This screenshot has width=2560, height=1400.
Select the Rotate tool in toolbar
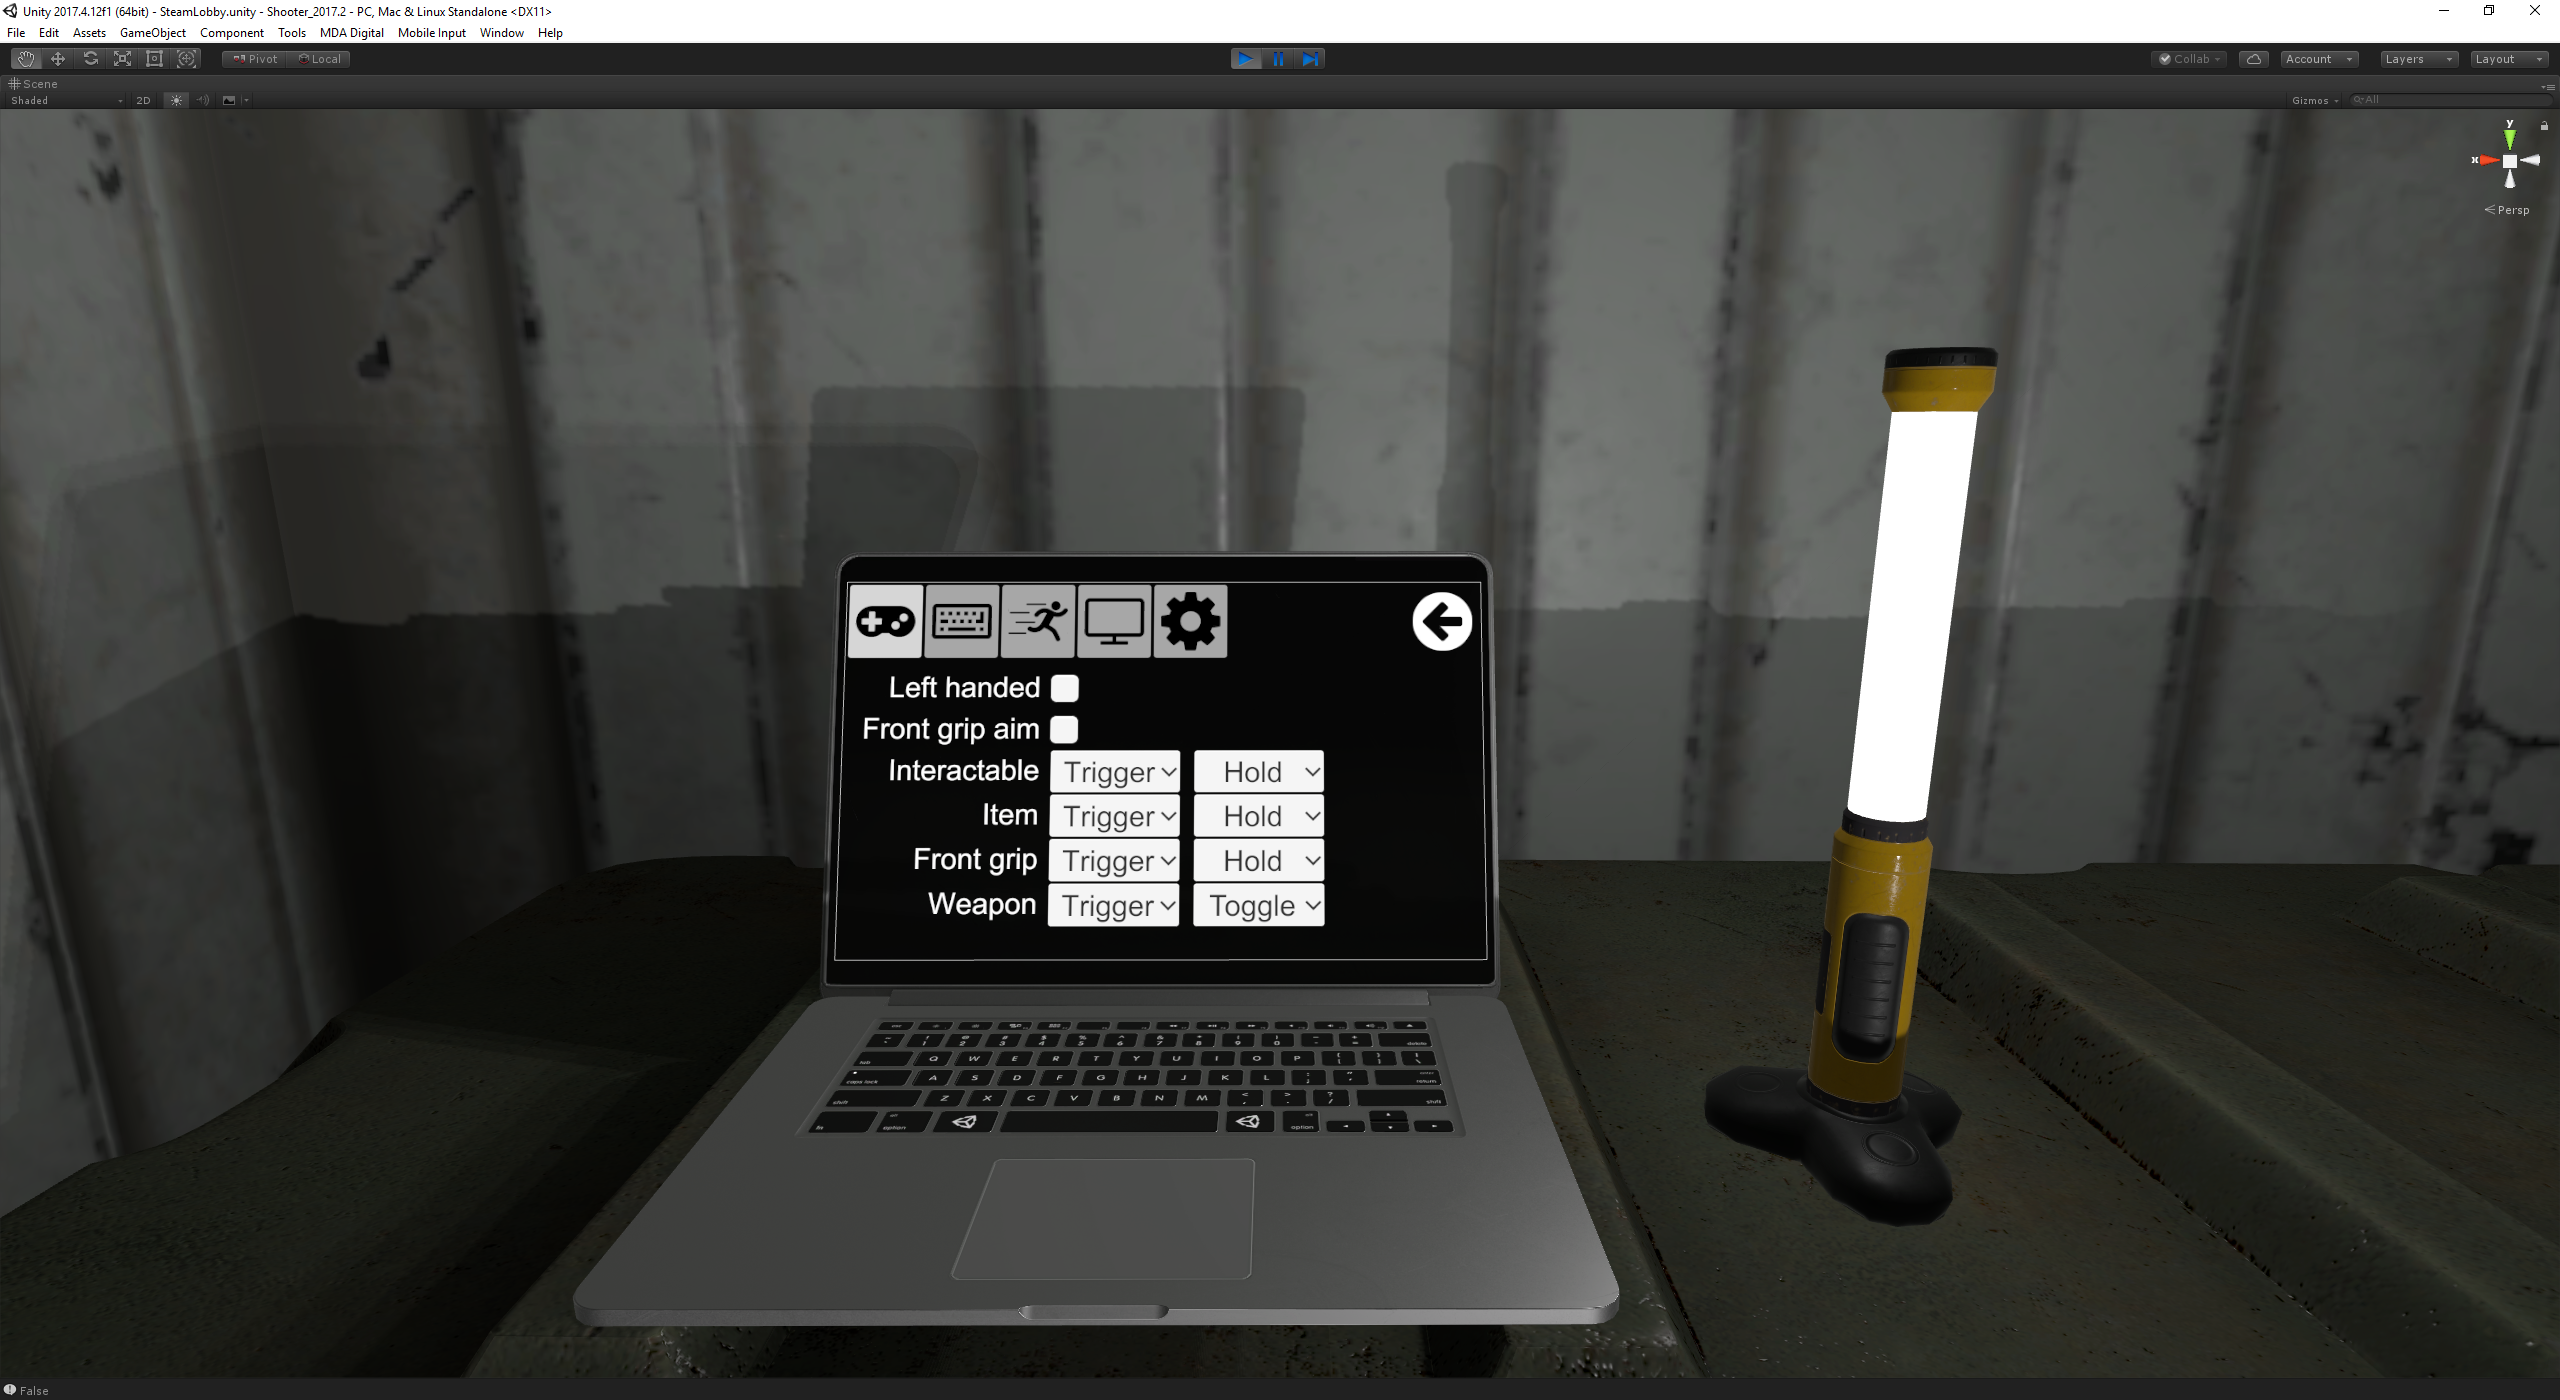(90, 59)
